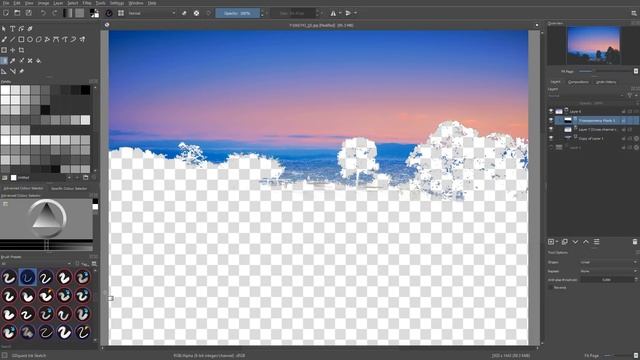
Task: Select the Fill bucket tool
Action: coord(39,60)
